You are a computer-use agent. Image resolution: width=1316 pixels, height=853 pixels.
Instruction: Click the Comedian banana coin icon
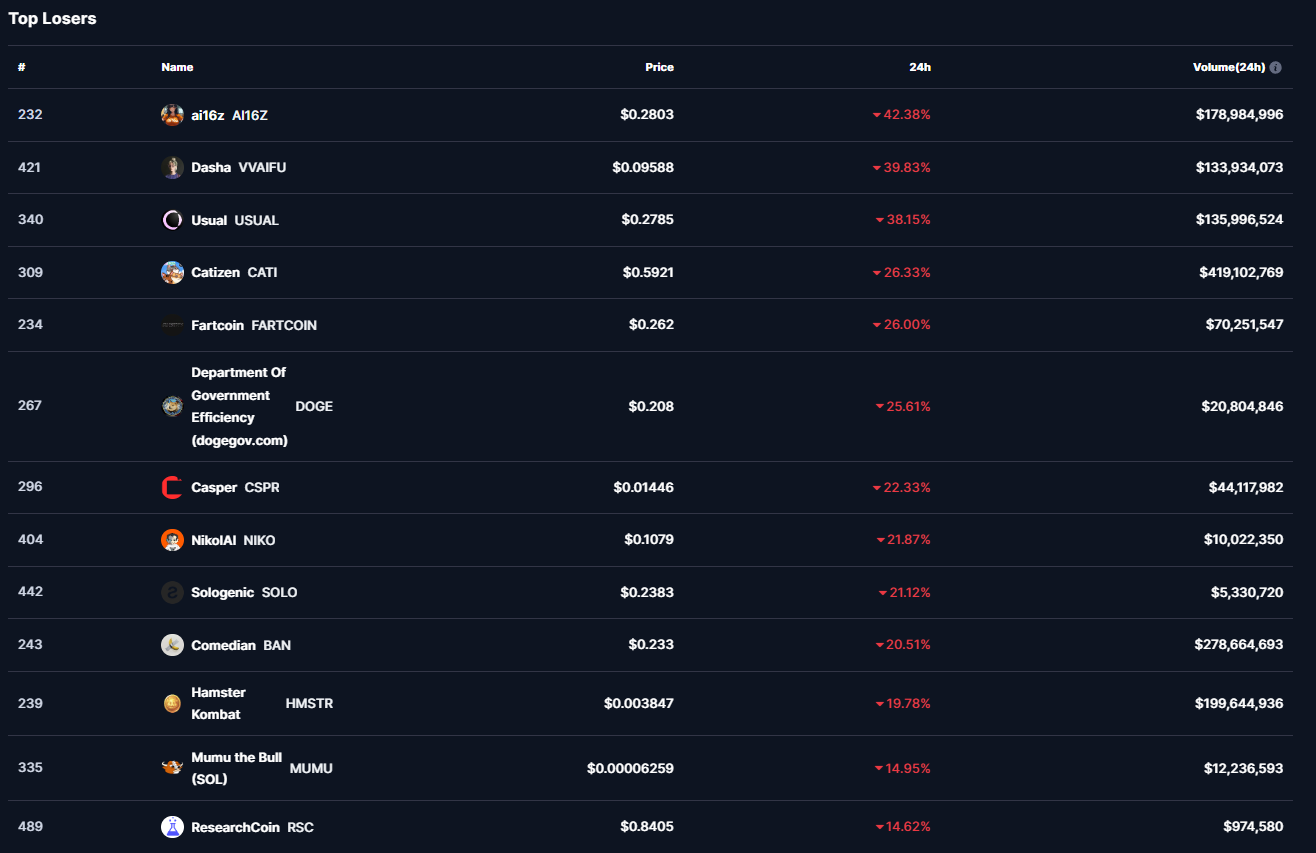click(x=172, y=645)
